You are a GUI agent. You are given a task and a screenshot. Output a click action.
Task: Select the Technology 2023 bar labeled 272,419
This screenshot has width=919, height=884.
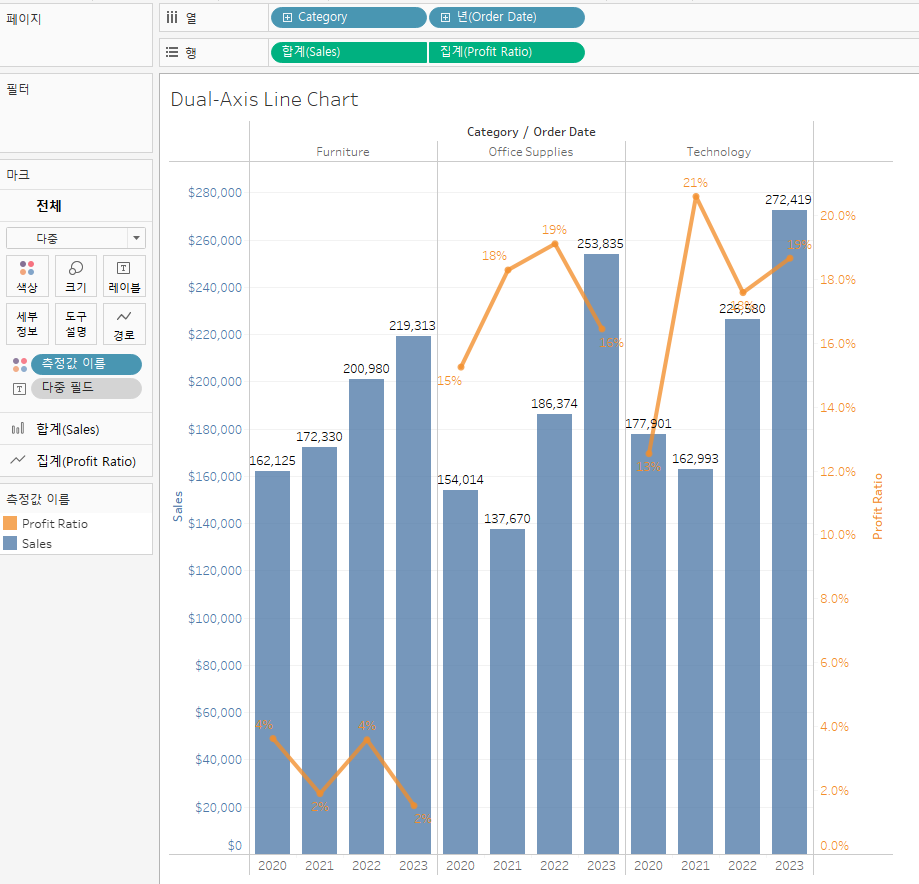pyautogui.click(x=789, y=532)
